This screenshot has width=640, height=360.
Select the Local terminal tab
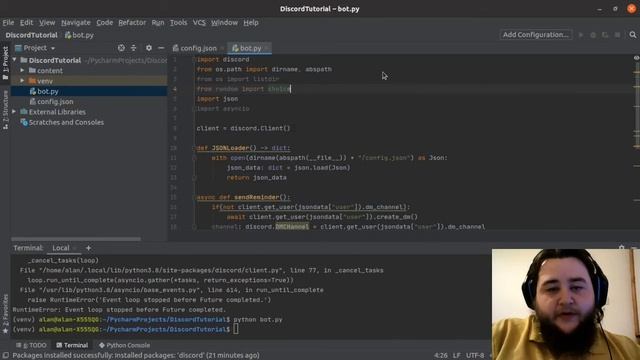click(x=61, y=248)
